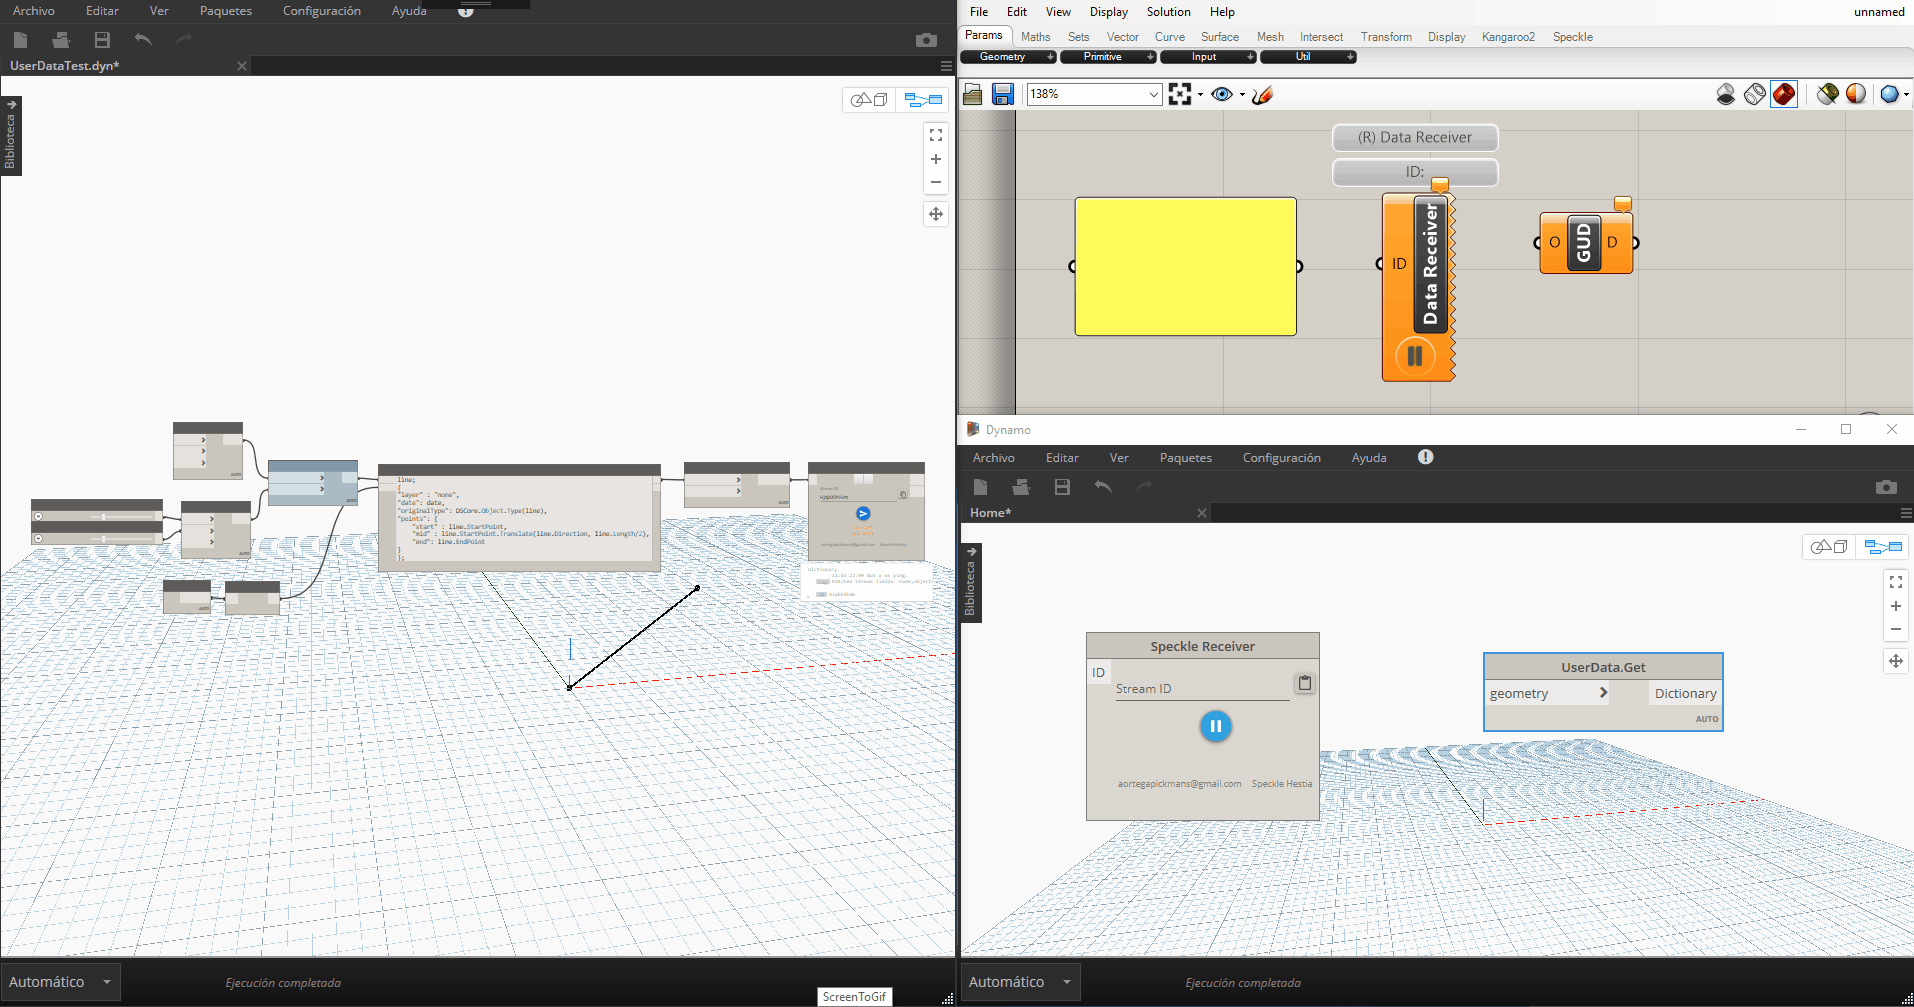Toggle Grasshopper no-preview display mode icon
This screenshot has height=1007, width=1914.
(x=1726, y=94)
